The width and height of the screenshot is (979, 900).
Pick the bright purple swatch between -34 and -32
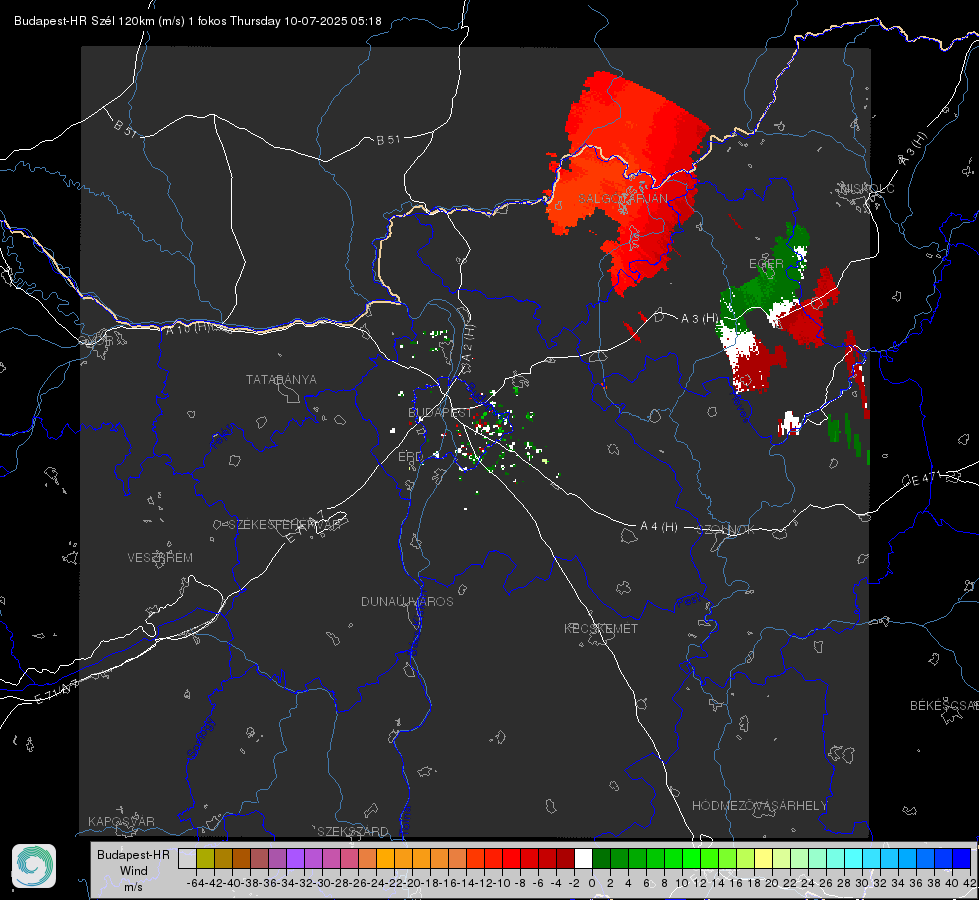(295, 858)
